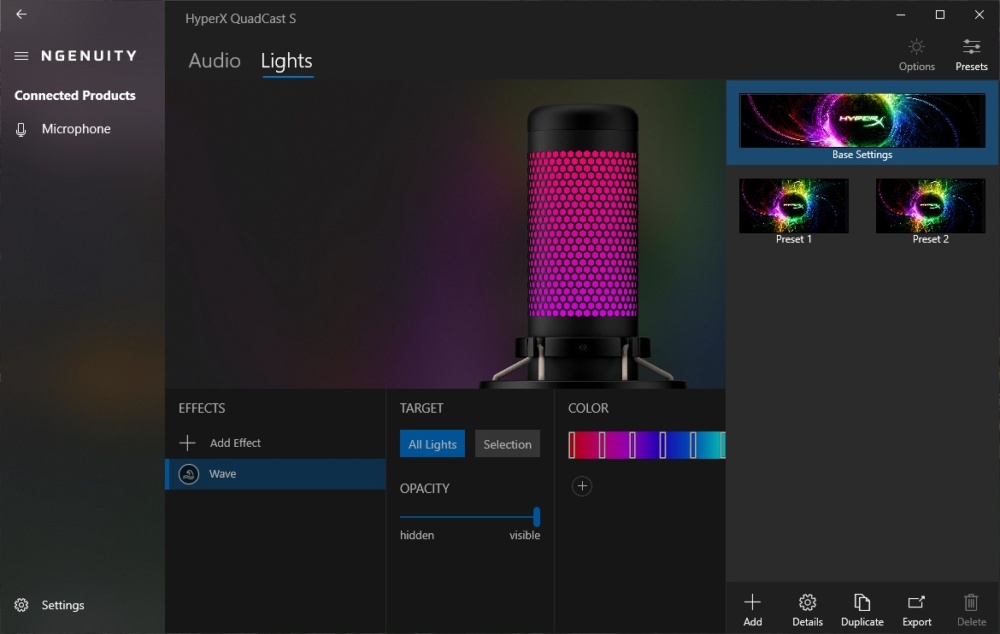
Task: Switch to the Audio tab
Action: tap(214, 61)
